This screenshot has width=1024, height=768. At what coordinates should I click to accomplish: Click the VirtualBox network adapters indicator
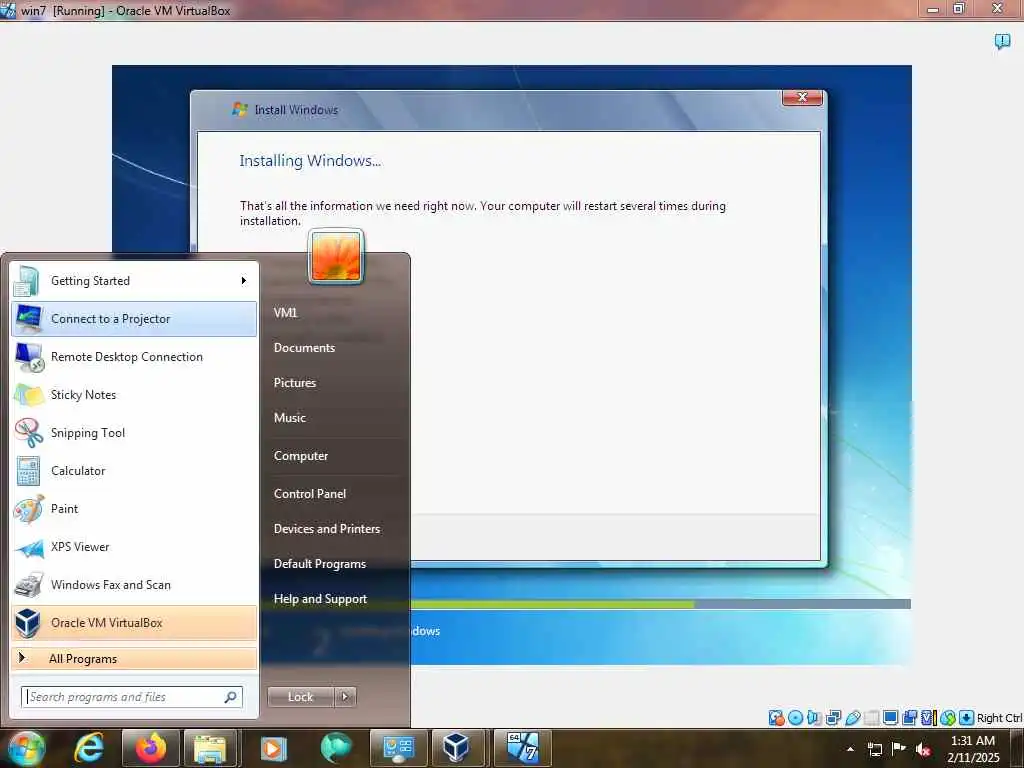click(833, 718)
